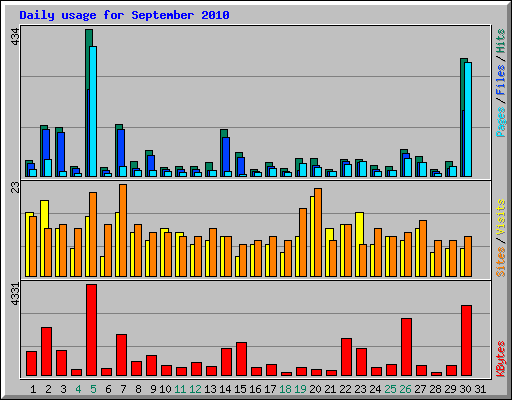Click the green 'Hits' legend label

tap(501, 41)
